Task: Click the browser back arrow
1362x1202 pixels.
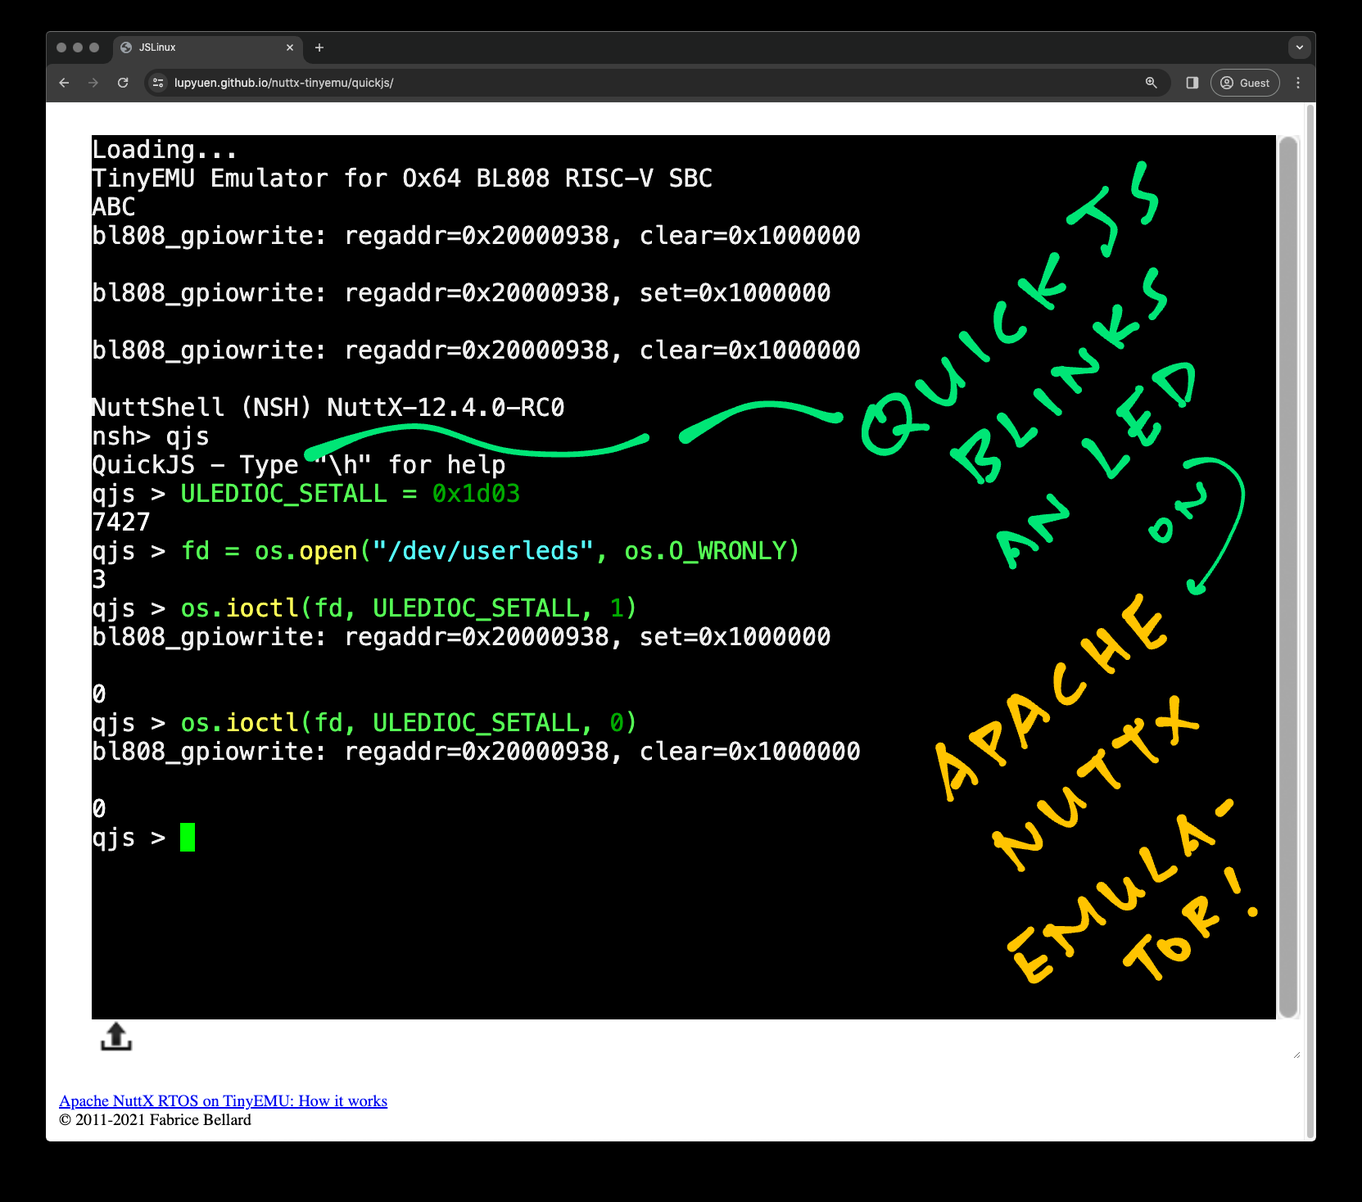Action: pos(64,83)
